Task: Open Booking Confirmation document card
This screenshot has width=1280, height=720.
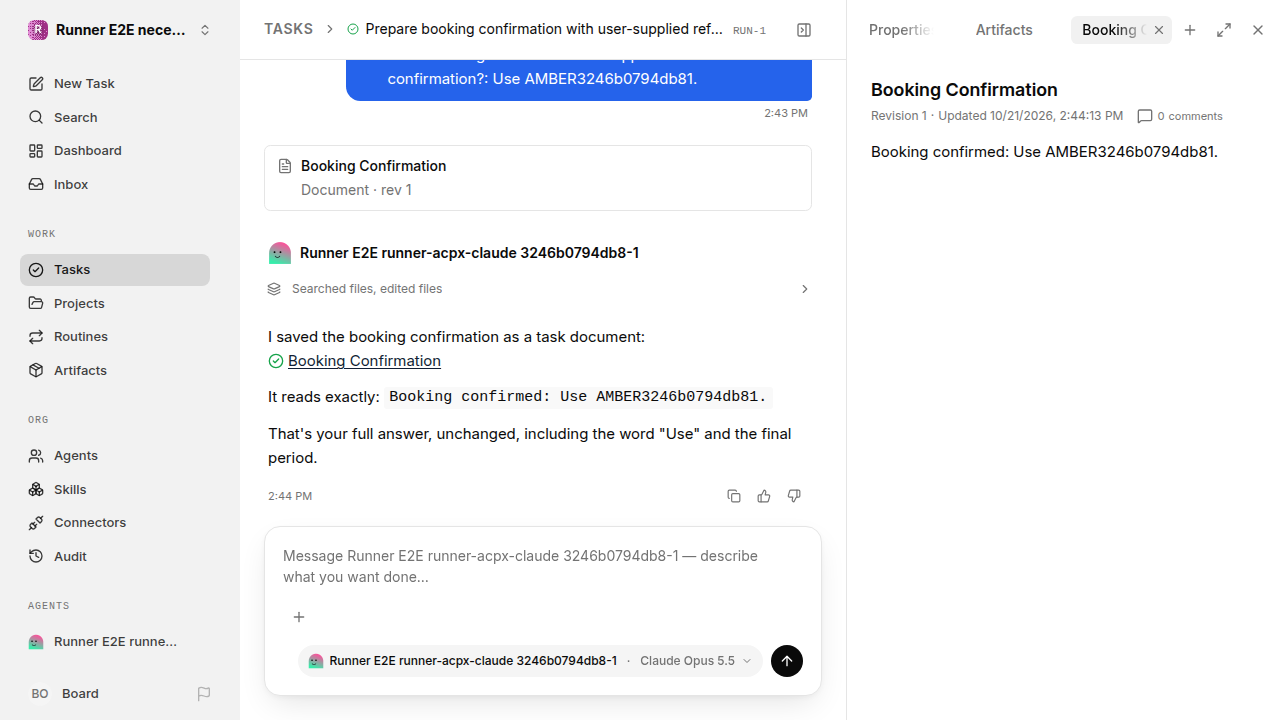Action: tap(538, 178)
